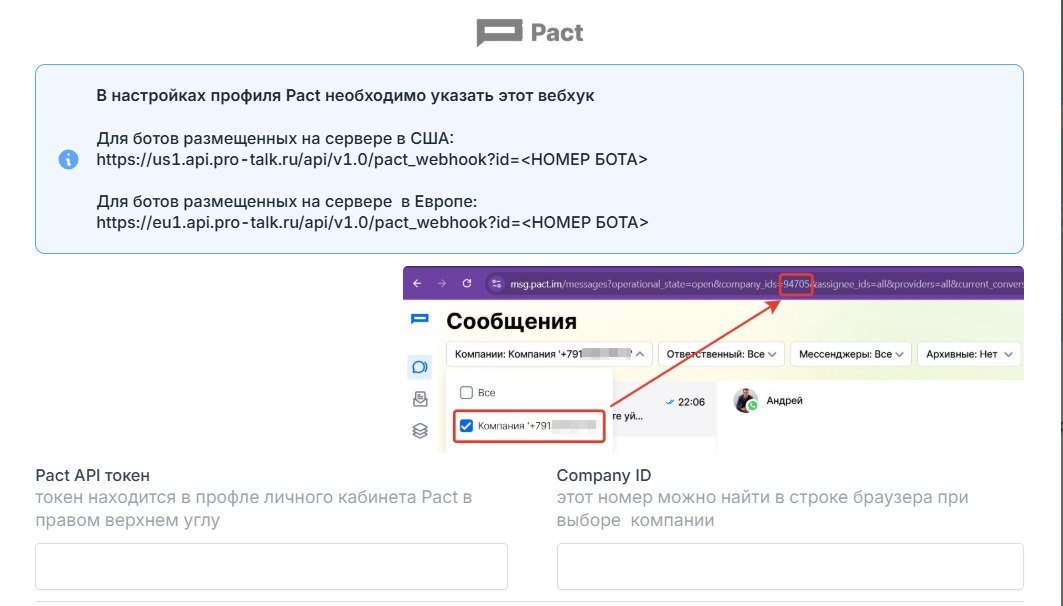Open the "Ответственный: Все" dropdown
Screen dimensions: 1063x606
pos(721,354)
